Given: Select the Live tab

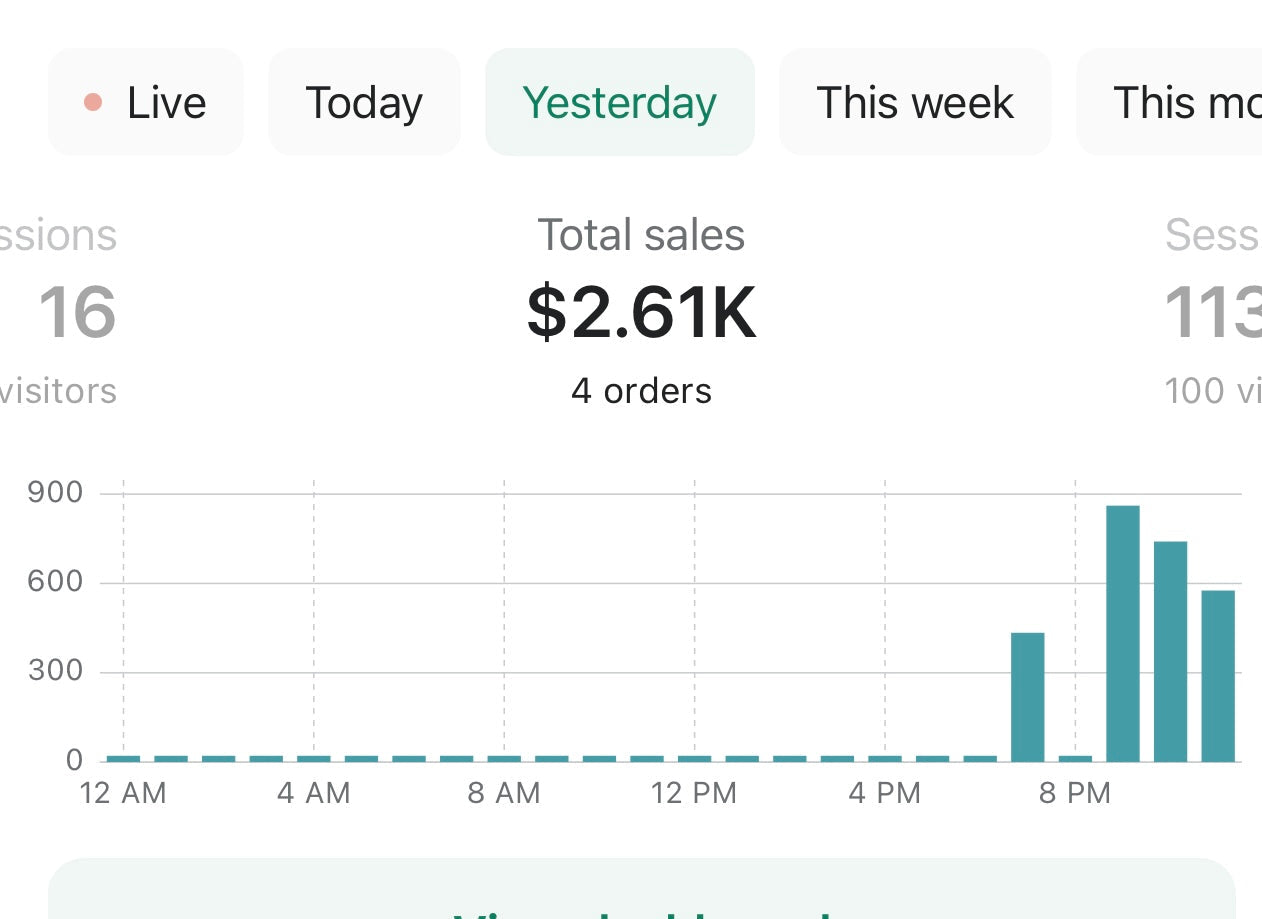Looking at the screenshot, I should coord(146,102).
